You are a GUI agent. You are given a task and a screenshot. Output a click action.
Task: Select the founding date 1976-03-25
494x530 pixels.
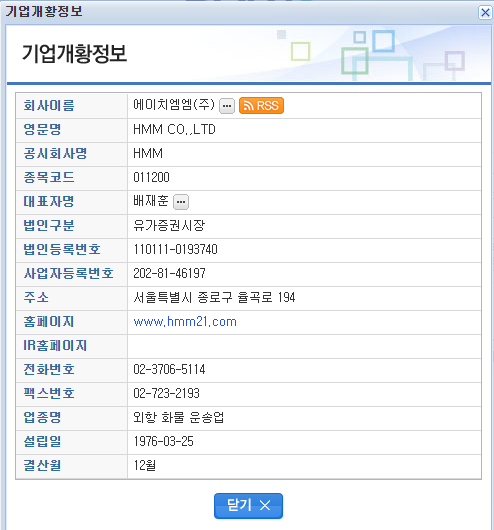[163, 441]
